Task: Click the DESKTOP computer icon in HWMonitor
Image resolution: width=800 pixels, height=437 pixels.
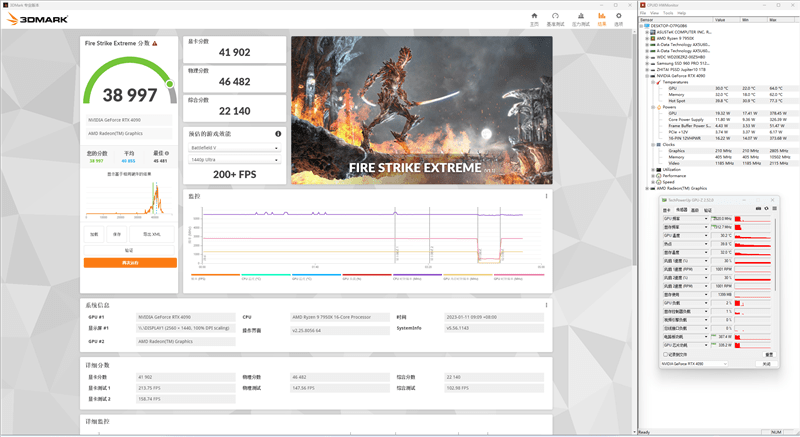Action: pyautogui.click(x=646, y=25)
